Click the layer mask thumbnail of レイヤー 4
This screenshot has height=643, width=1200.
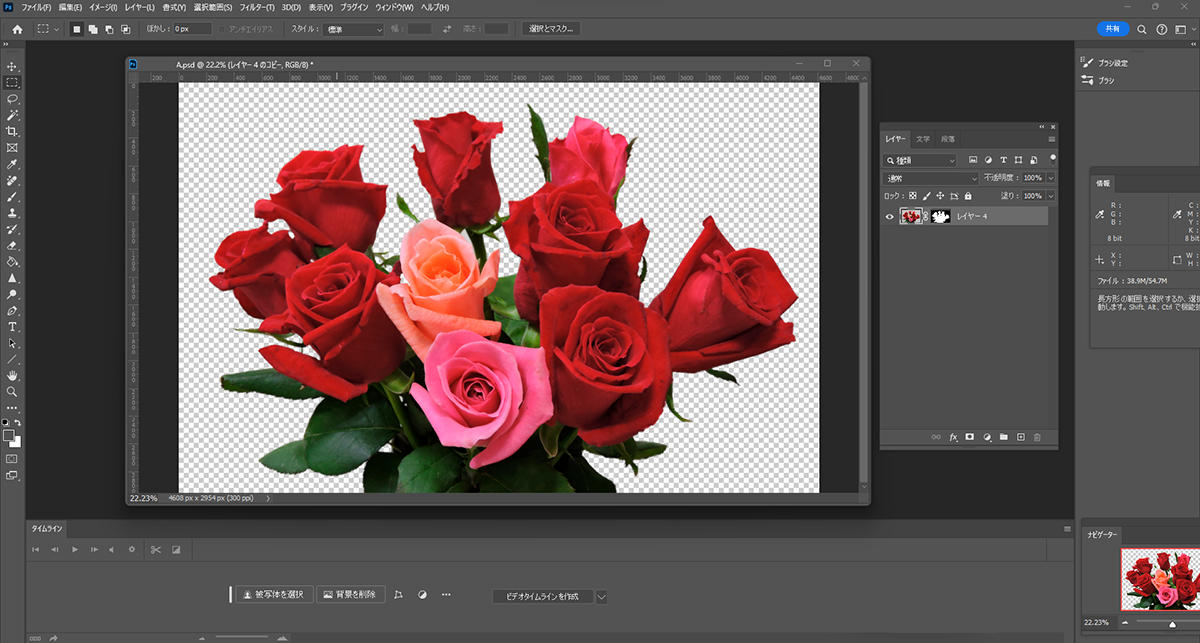(940, 216)
